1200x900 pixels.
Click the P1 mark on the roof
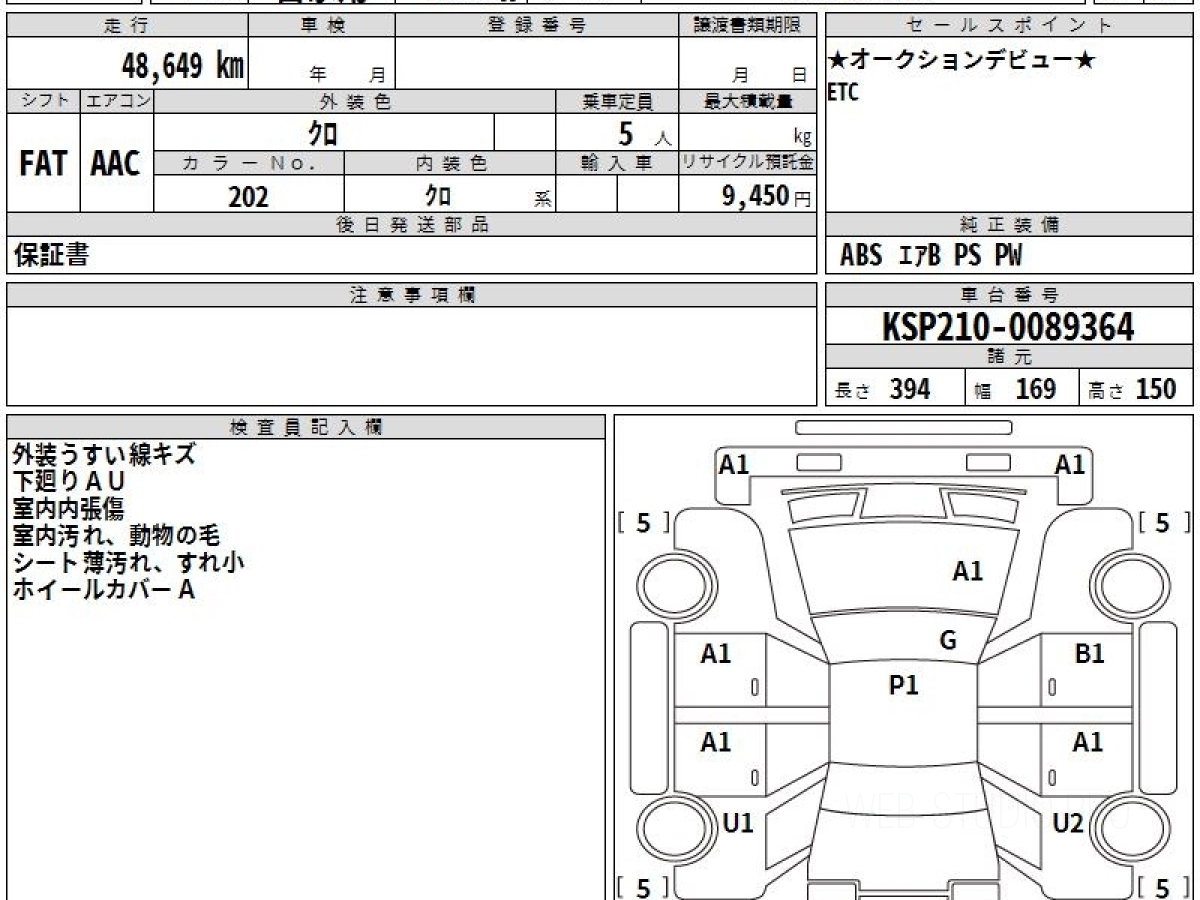(903, 685)
